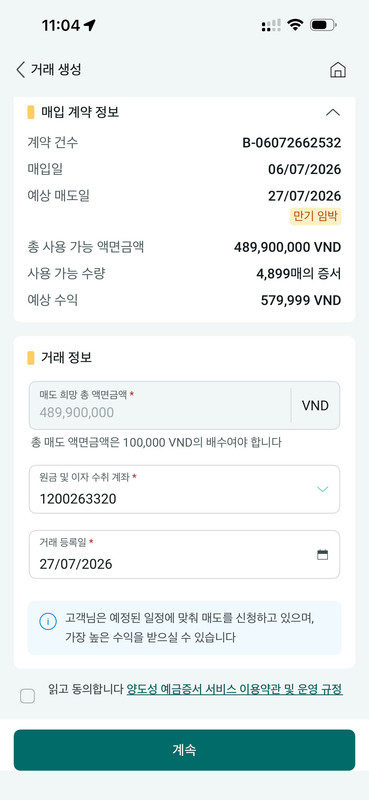Tap the Wi-Fi status icon
369x800 pixels.
click(295, 25)
